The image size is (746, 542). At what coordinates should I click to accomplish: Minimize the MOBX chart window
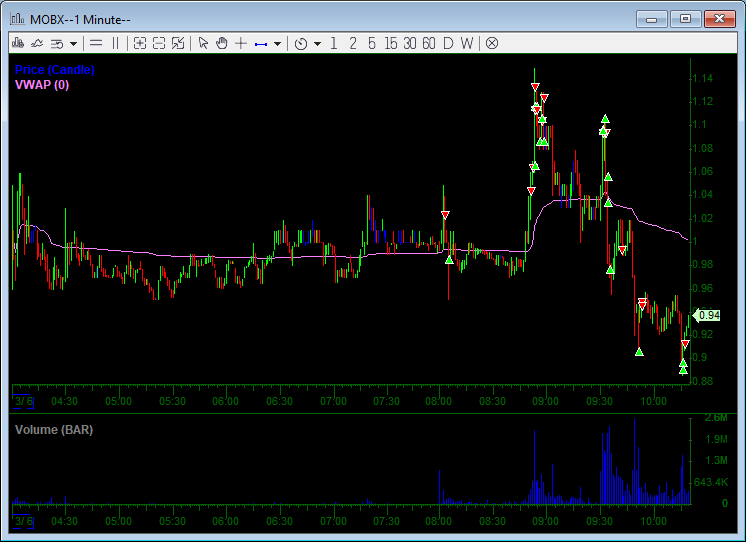tap(651, 19)
